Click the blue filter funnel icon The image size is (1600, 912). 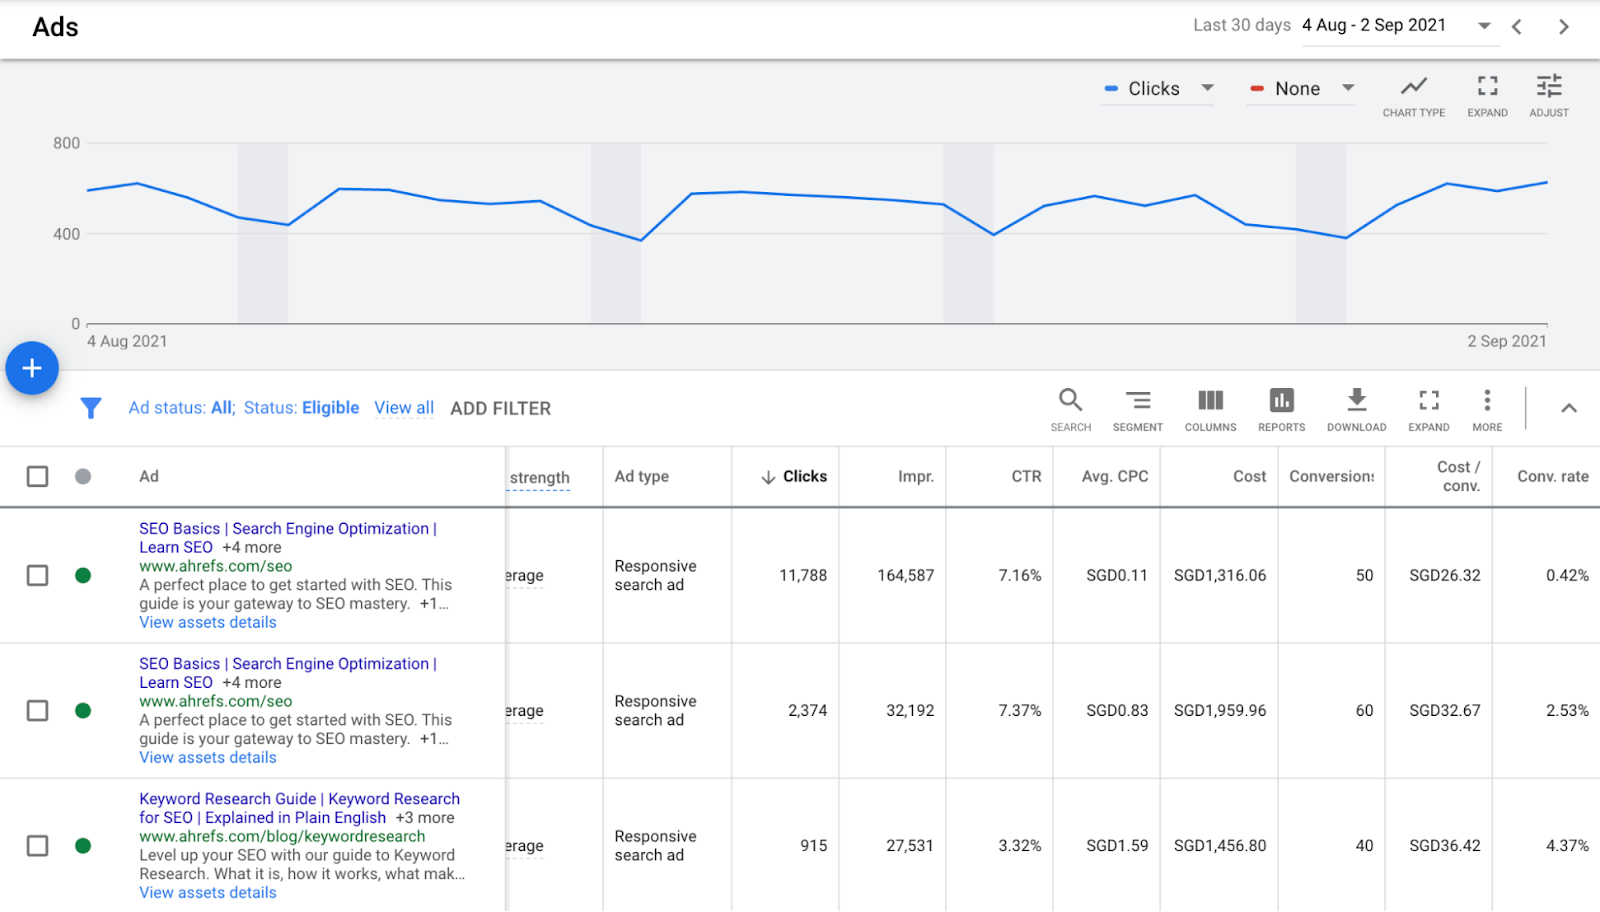(x=91, y=408)
